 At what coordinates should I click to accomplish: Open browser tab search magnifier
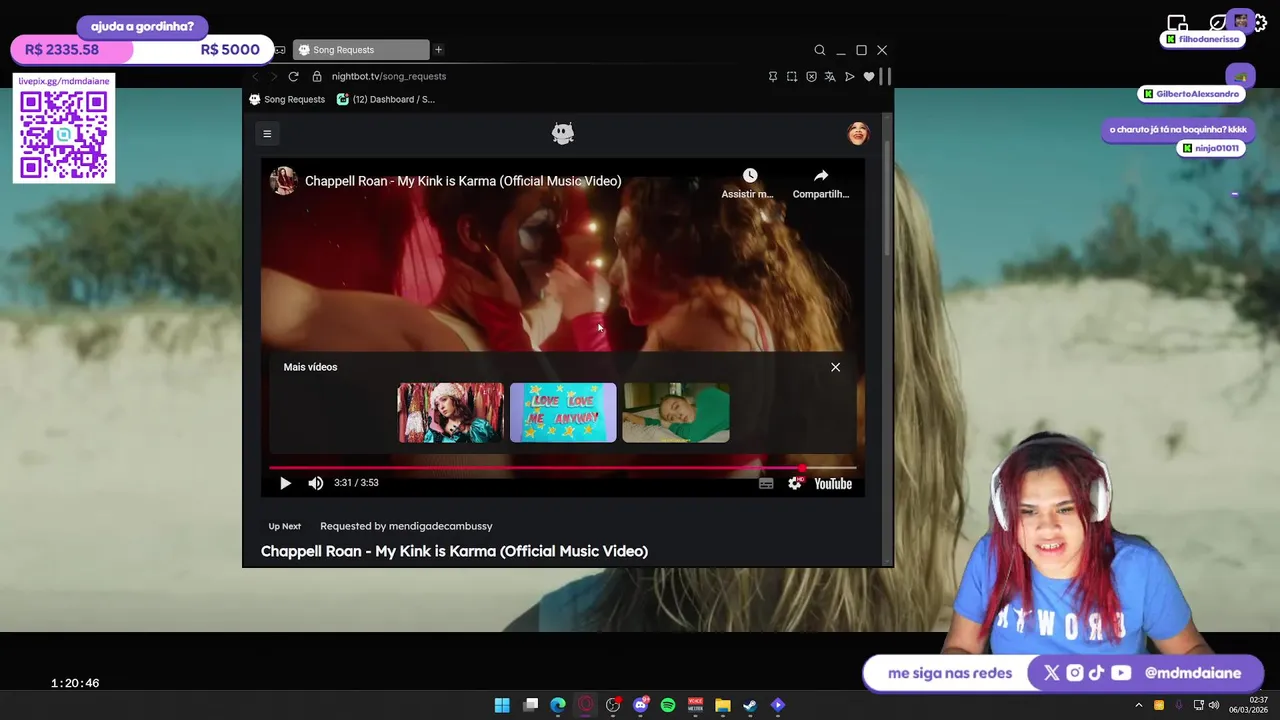click(x=820, y=50)
